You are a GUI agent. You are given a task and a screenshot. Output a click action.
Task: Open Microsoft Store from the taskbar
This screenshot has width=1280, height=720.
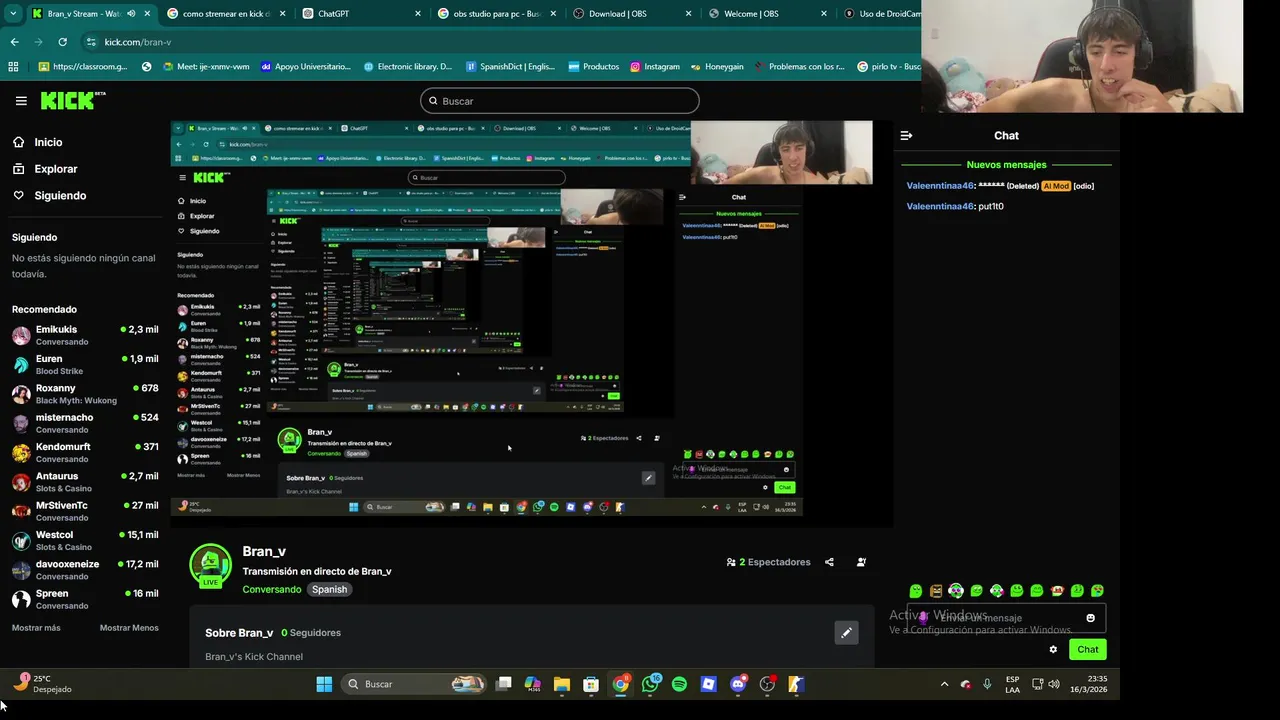coord(591,684)
